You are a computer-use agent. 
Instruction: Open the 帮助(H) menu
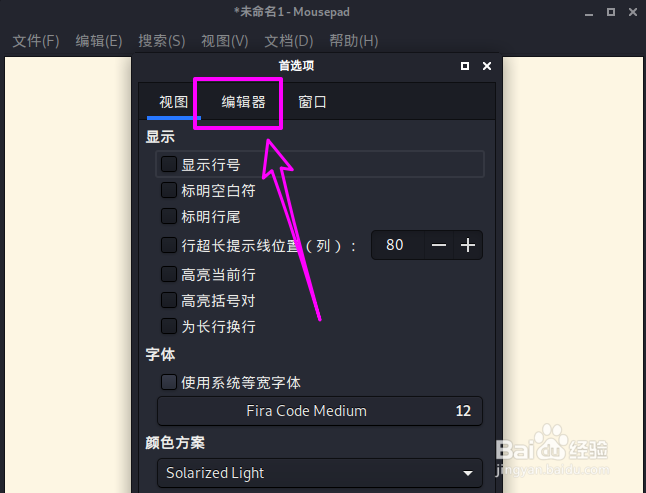[353, 41]
